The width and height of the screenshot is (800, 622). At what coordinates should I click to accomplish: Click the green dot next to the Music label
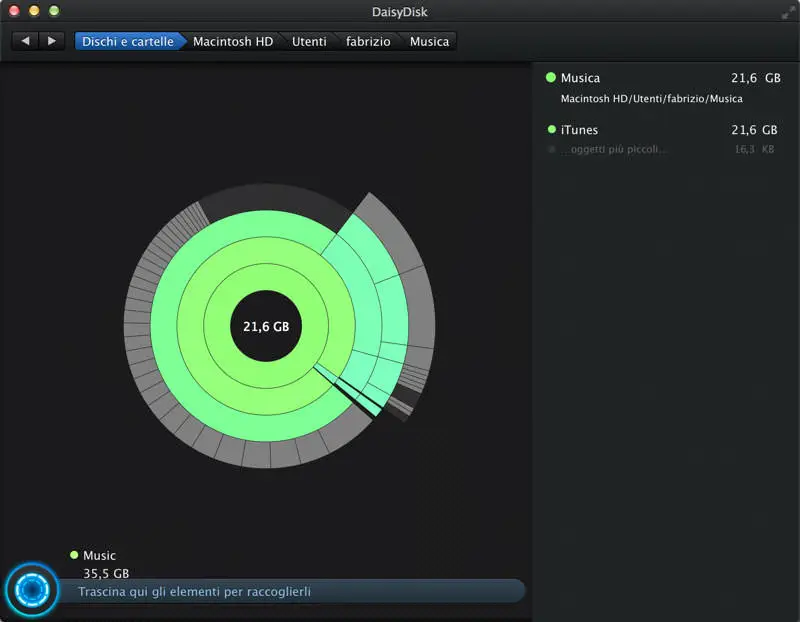[72, 555]
